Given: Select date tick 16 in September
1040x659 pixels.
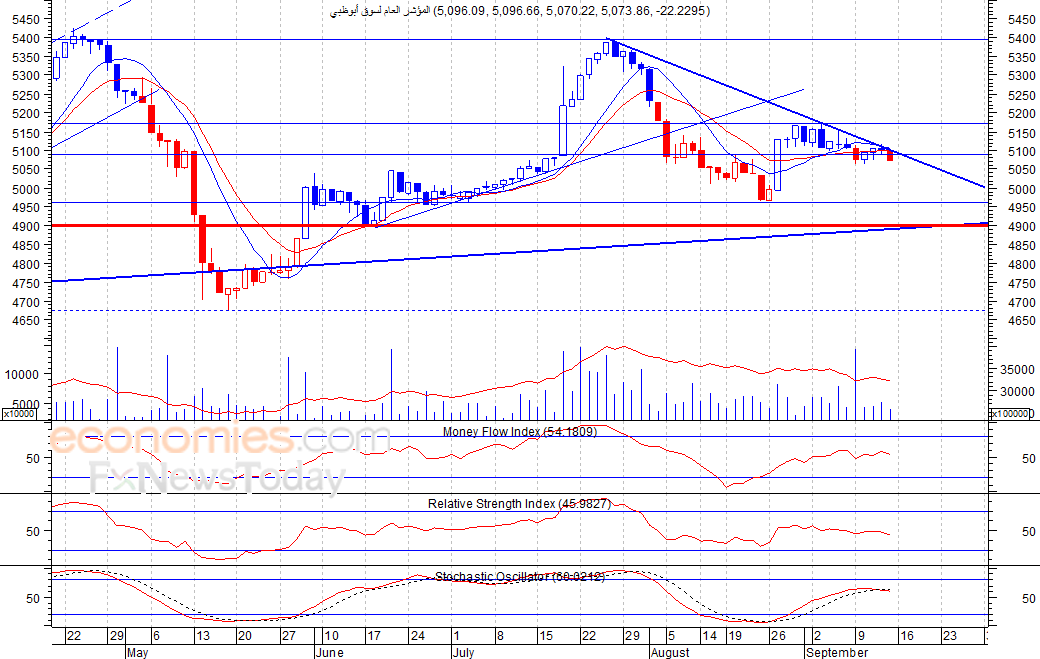Looking at the screenshot, I should tap(907, 636).
